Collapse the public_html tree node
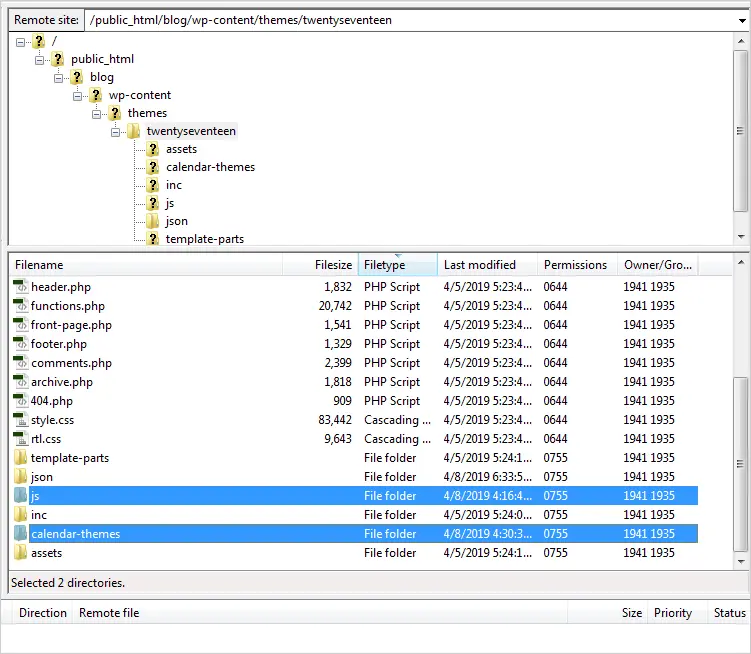The width and height of the screenshot is (751, 654). [39, 60]
